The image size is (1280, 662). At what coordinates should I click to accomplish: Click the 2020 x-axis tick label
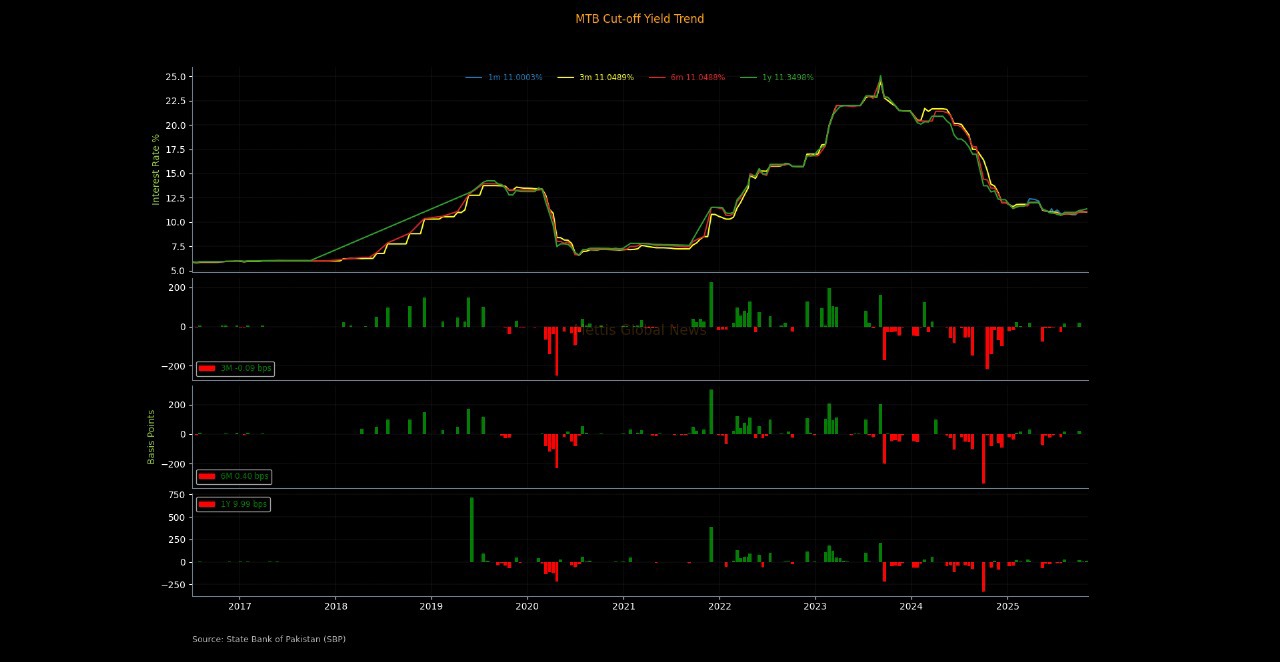527,606
